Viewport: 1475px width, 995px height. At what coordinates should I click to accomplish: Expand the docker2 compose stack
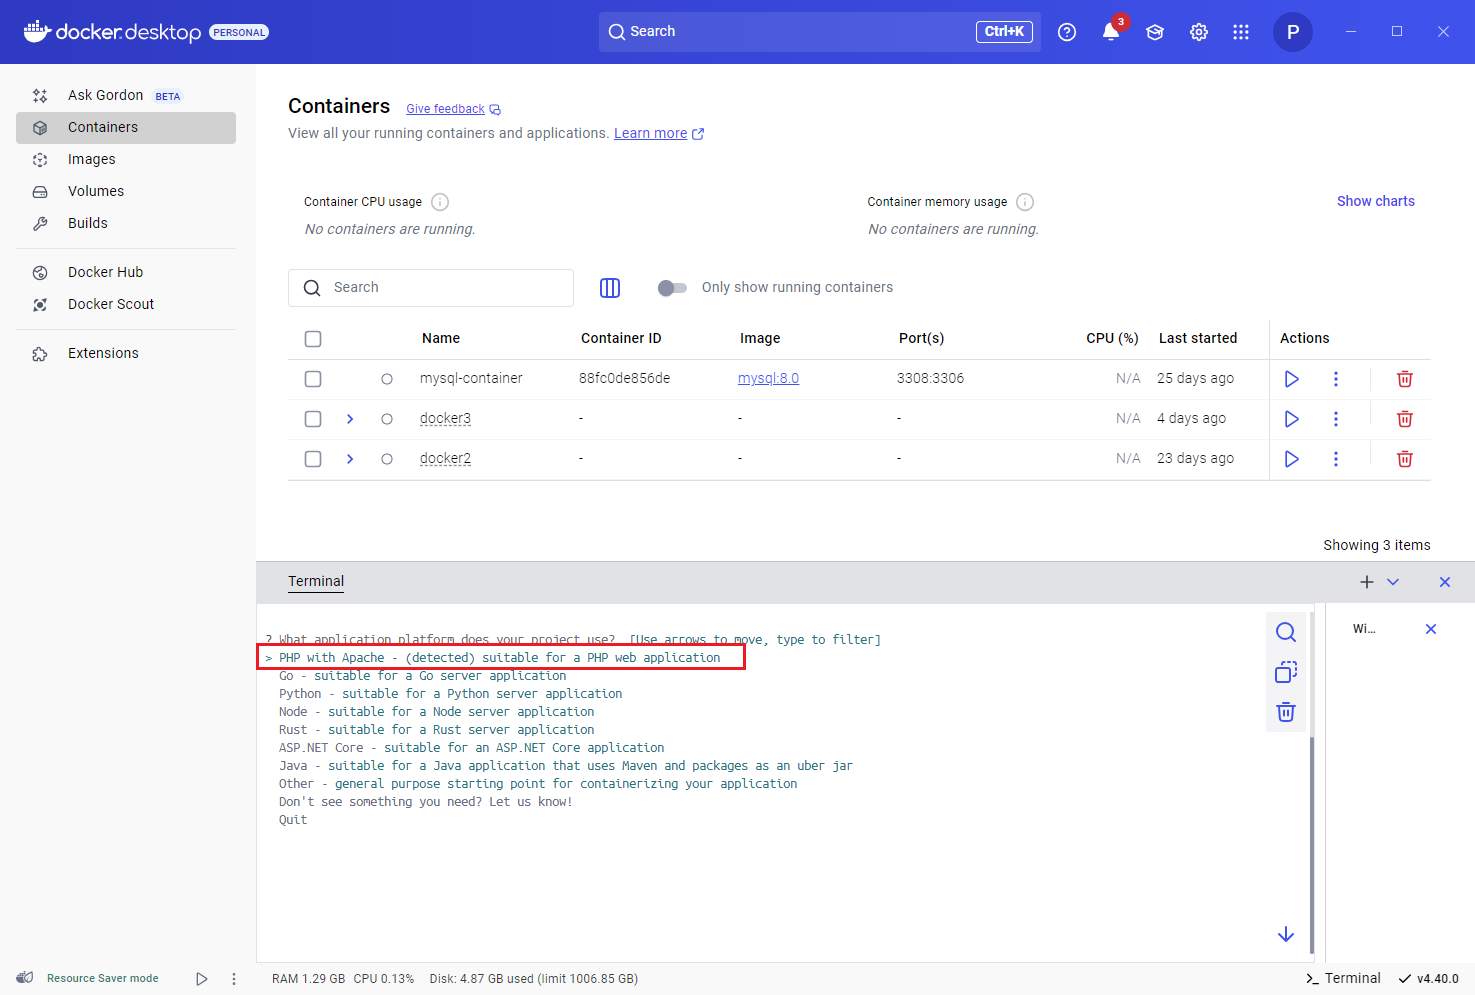[x=350, y=459]
